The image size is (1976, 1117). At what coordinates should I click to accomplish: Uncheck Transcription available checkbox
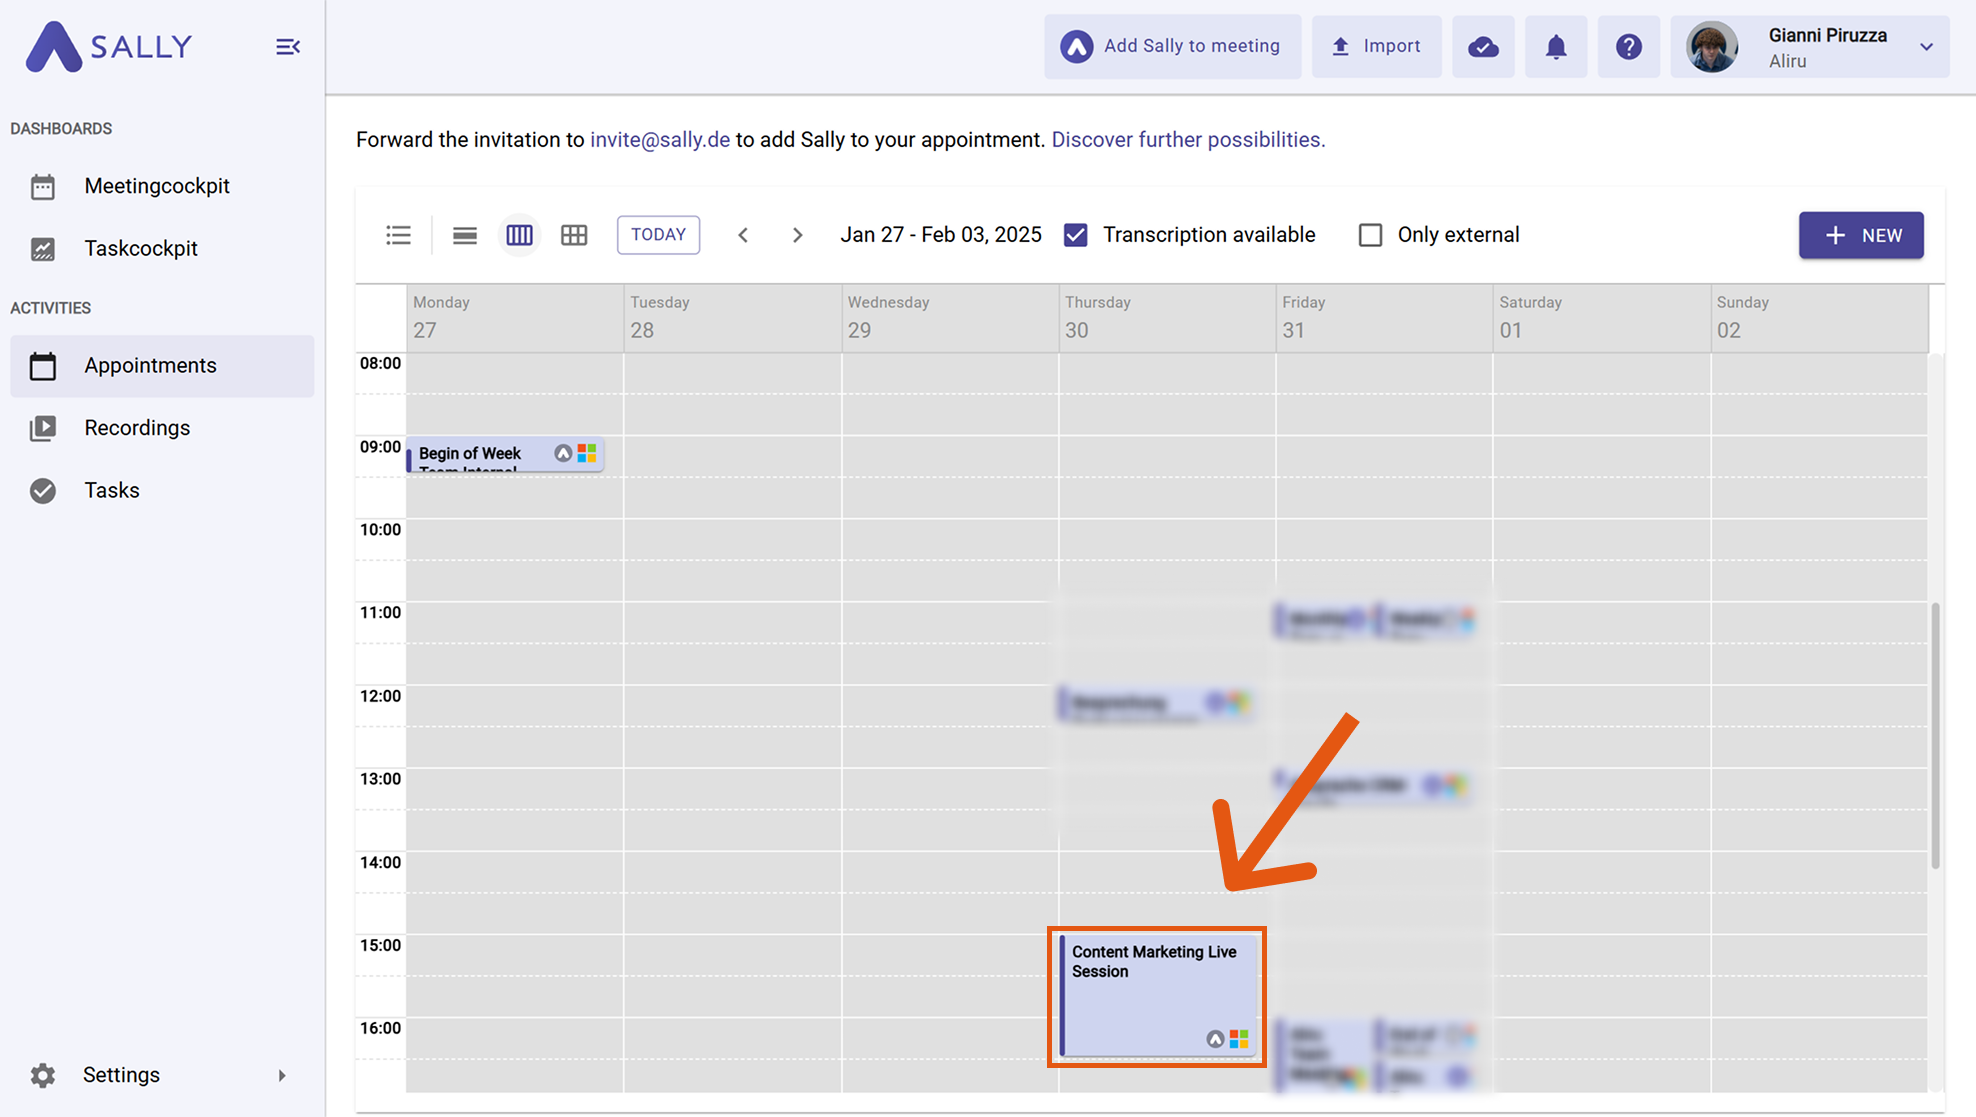1076,235
